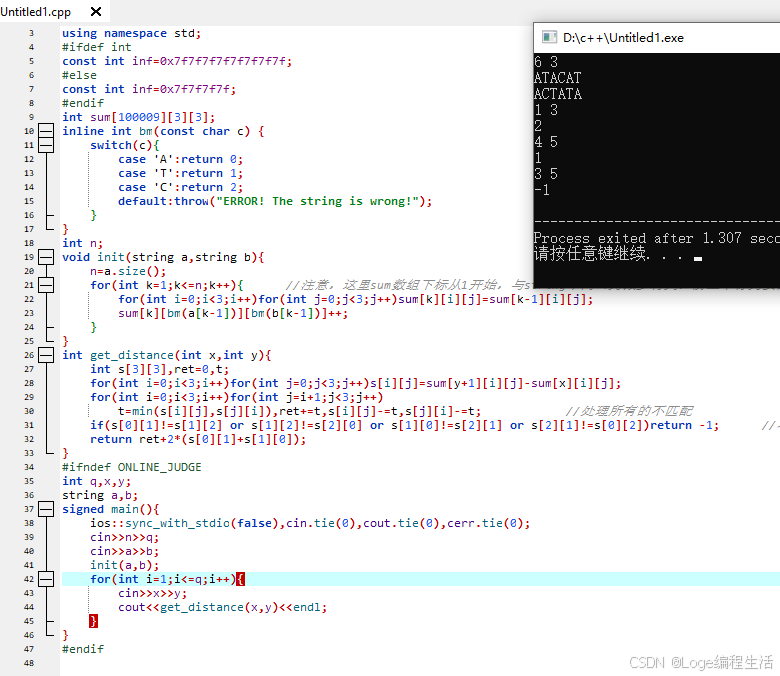This screenshot has height=676, width=780.
Task: Click 'n=a.size();' in the init function
Action: pos(128,271)
